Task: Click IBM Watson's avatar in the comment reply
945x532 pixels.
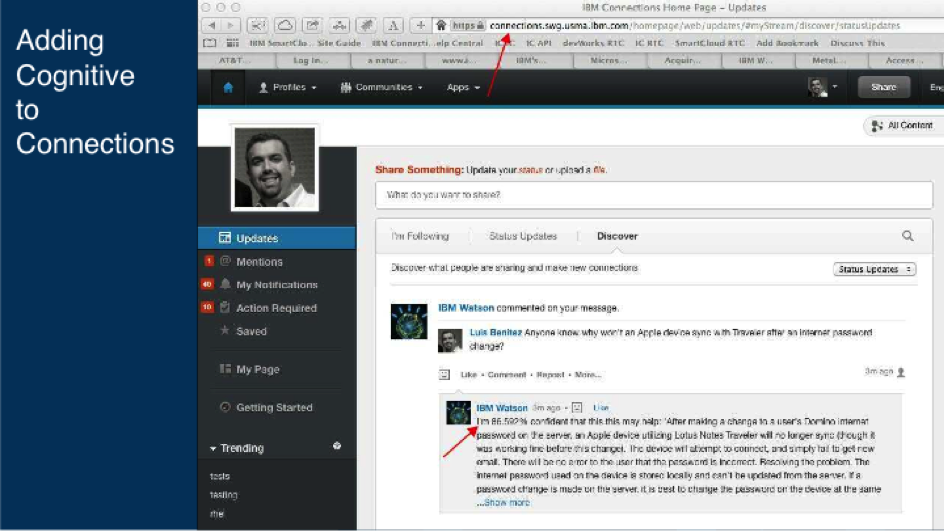Action: point(458,413)
